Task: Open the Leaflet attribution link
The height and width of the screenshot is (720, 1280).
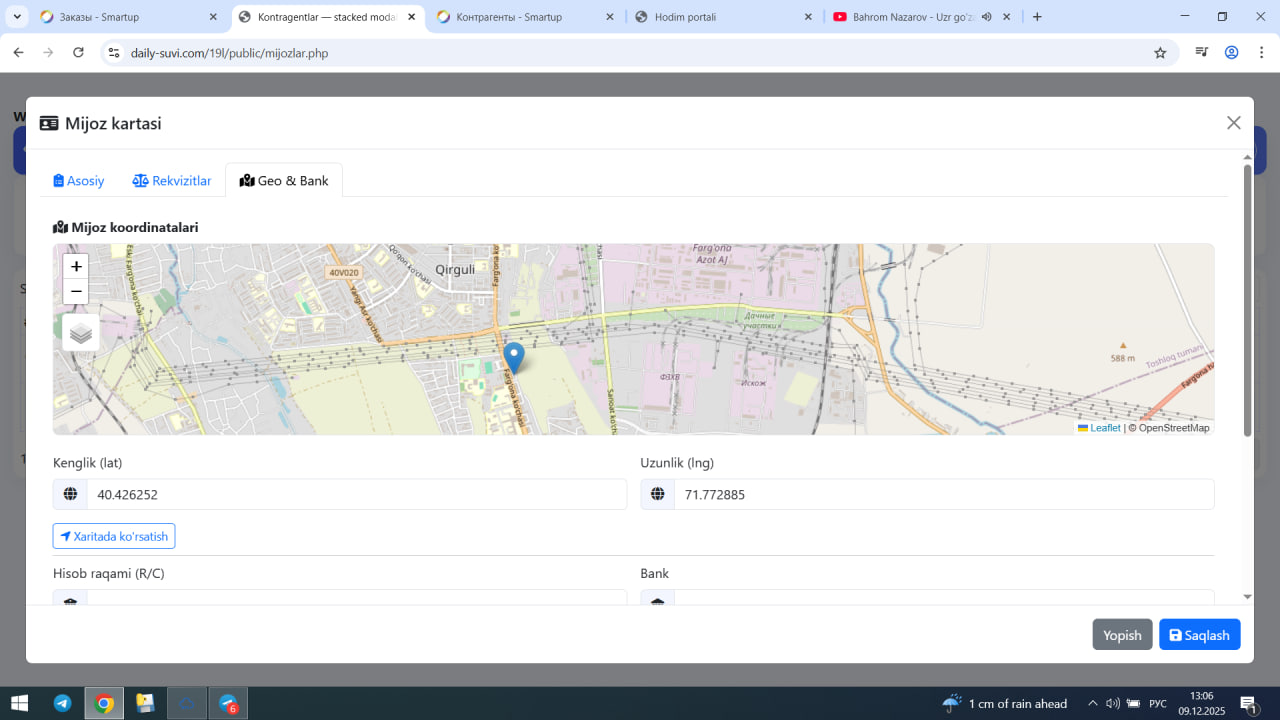Action: tap(1104, 428)
